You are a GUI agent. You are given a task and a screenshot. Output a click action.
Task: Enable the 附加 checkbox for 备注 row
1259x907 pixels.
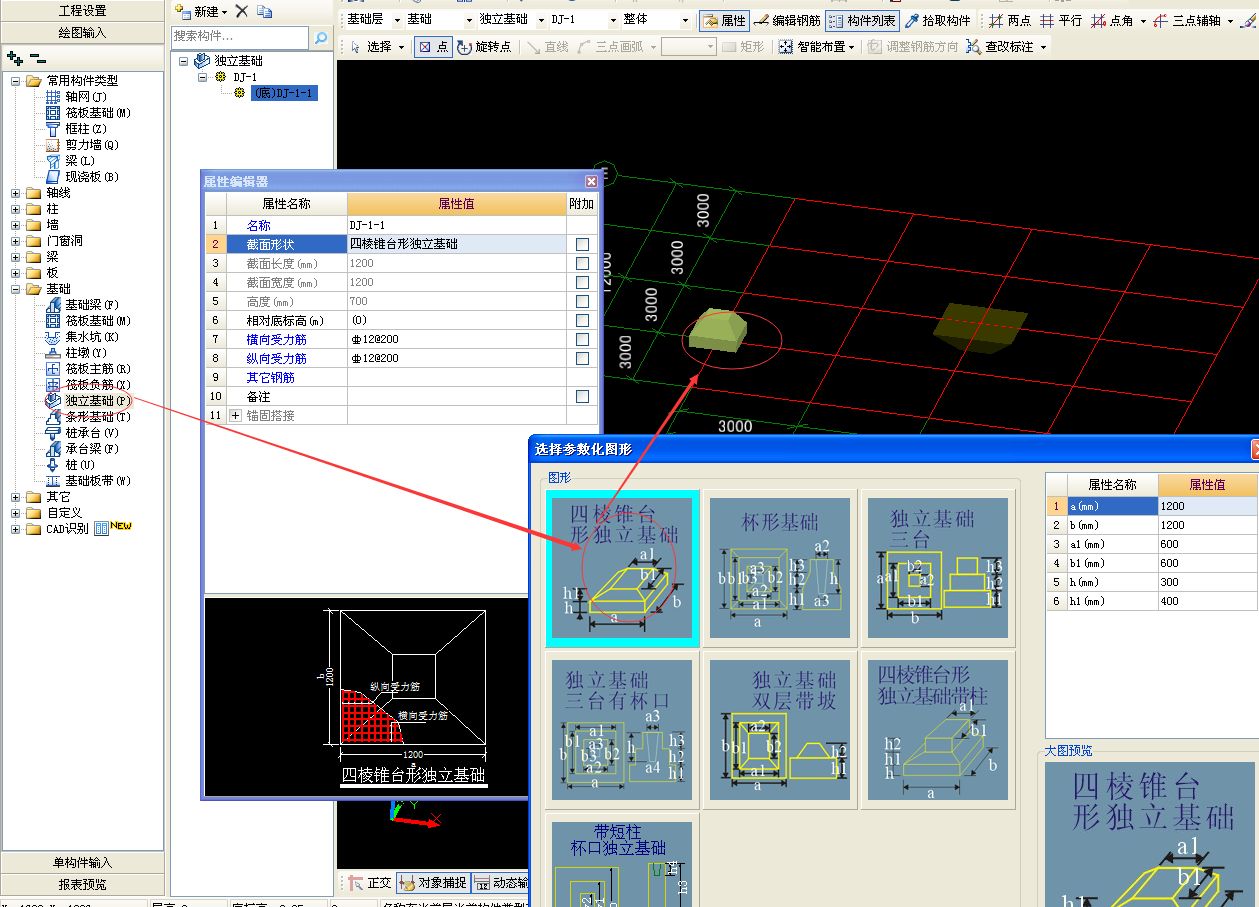[582, 397]
